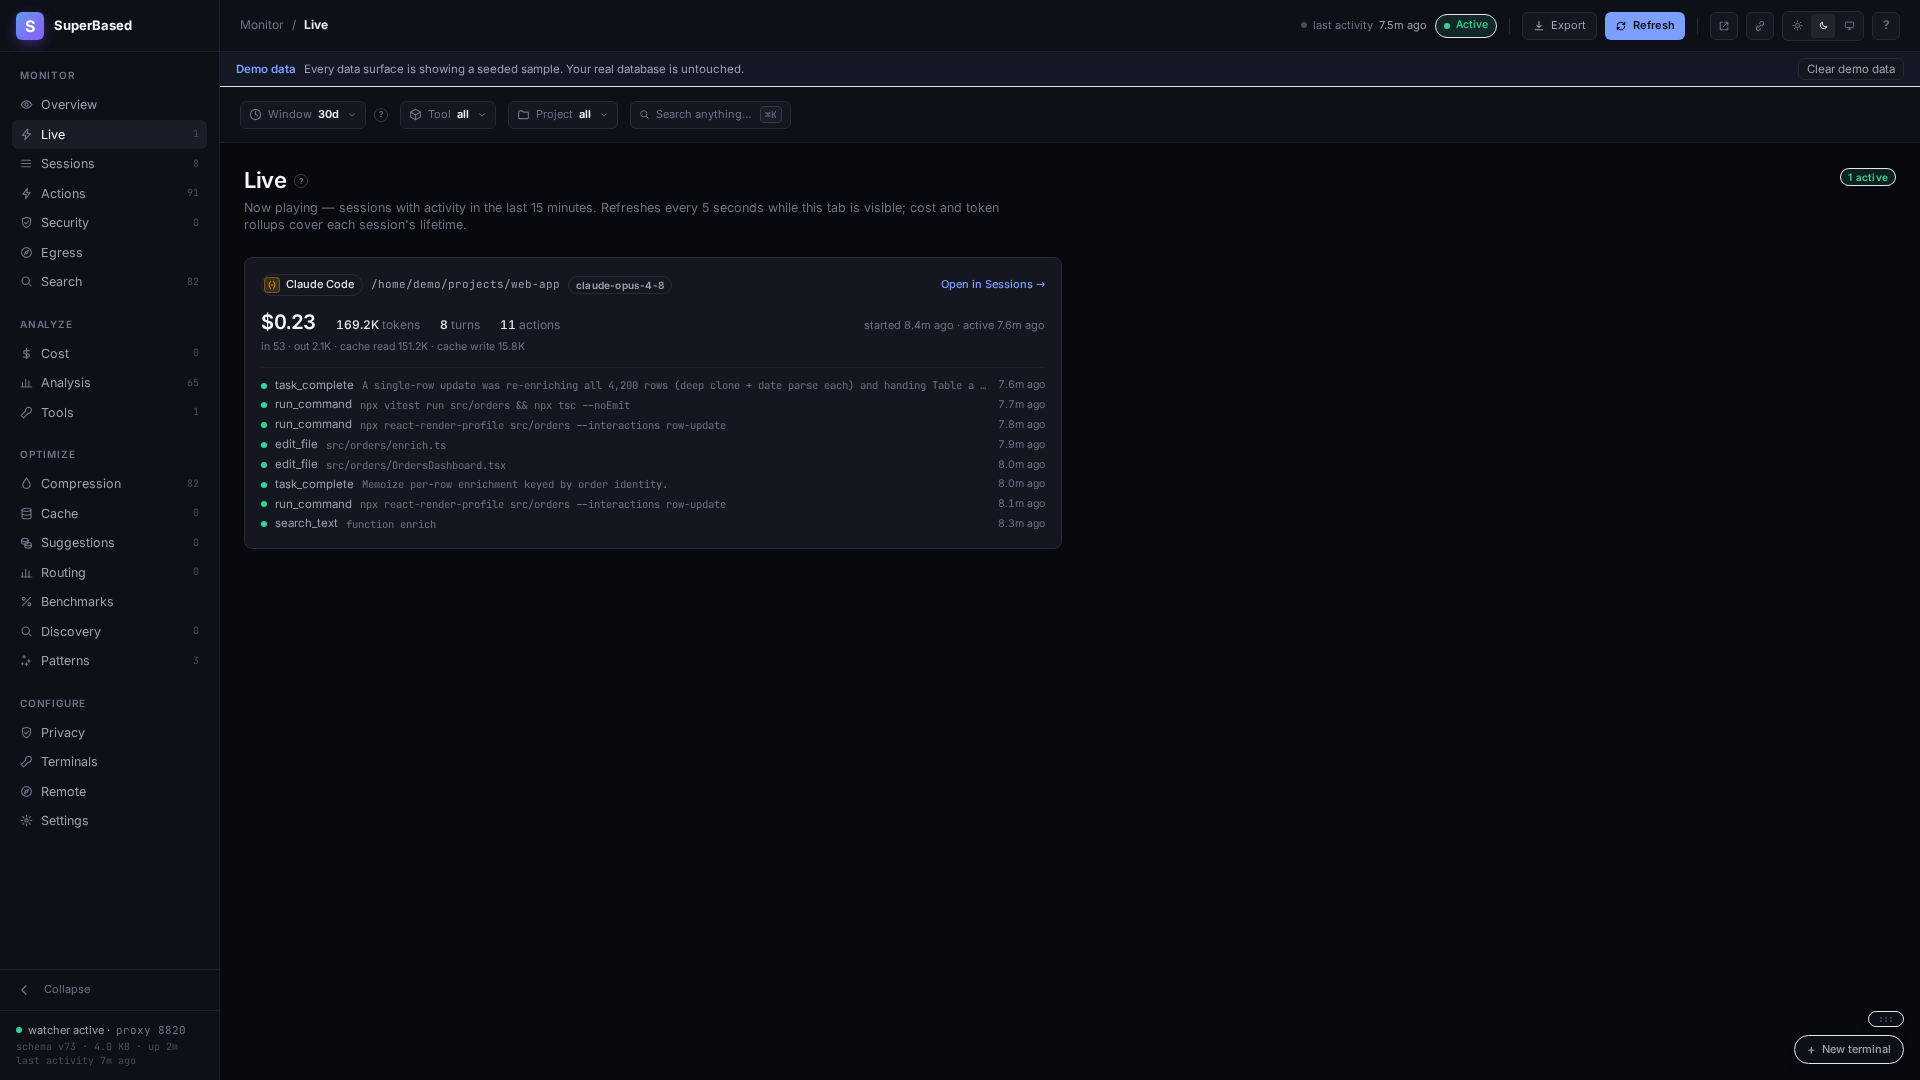Clear demo data
The width and height of the screenshot is (1920, 1080).
1850,69
